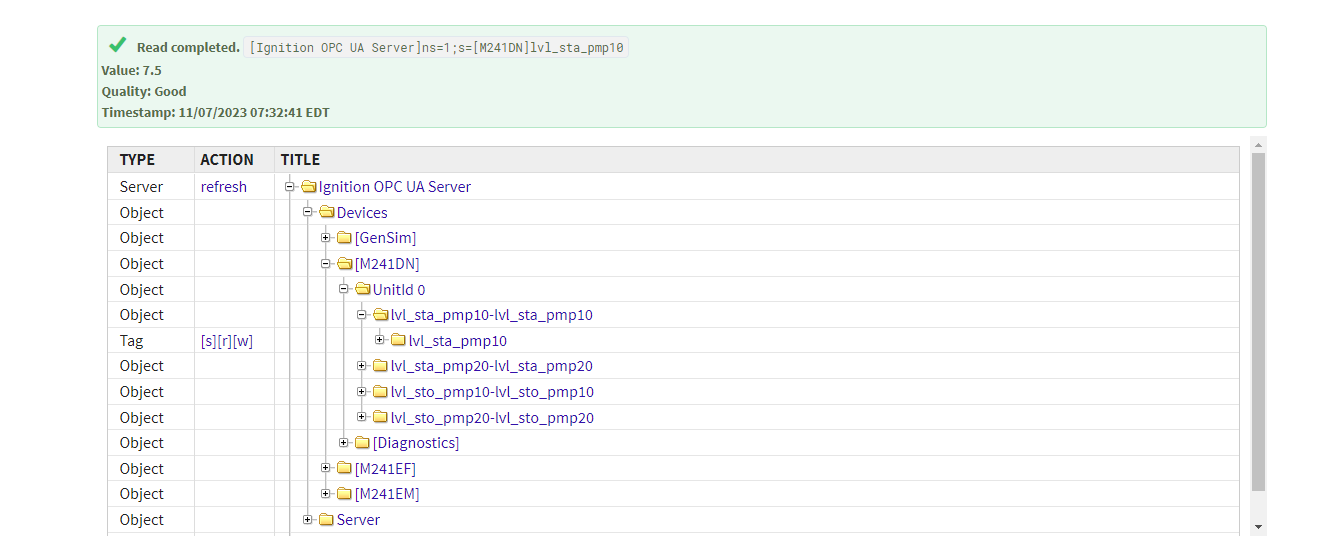Collapse the [M241DN] device node
This screenshot has height=555, width=1337.
pos(326,264)
